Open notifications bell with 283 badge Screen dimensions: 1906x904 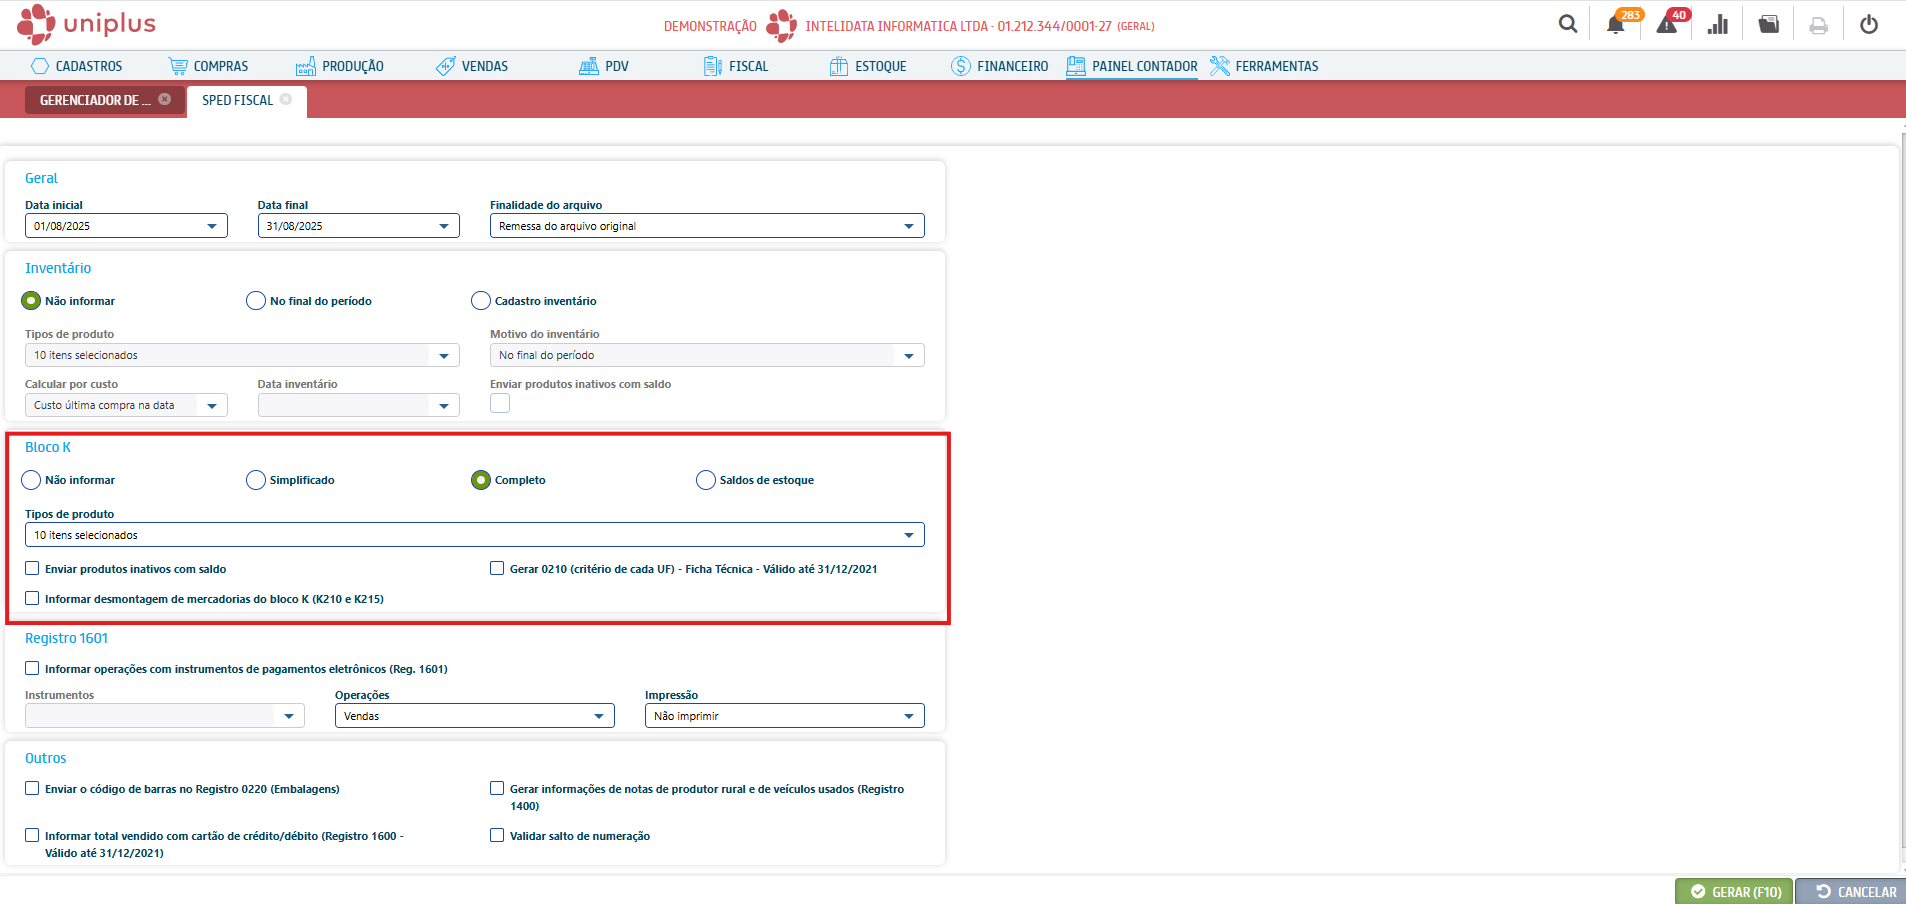[1615, 24]
